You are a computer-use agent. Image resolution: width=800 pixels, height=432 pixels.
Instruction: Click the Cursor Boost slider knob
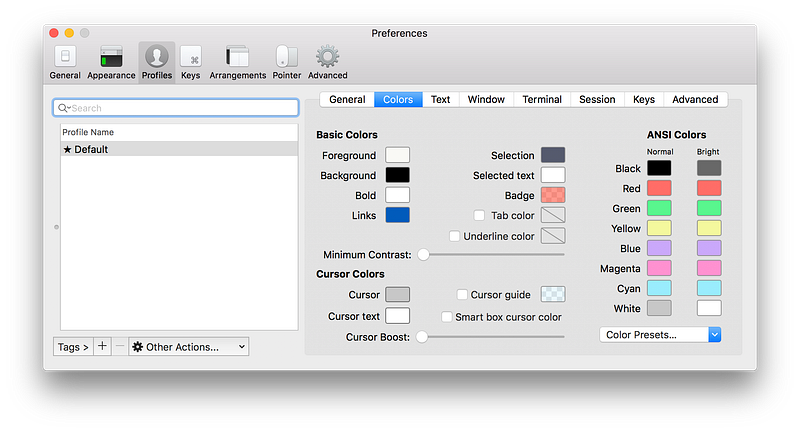tap(422, 337)
